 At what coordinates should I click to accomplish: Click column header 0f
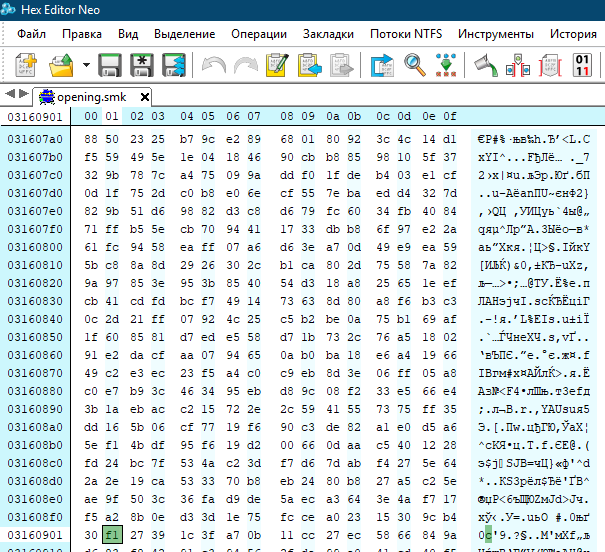tap(450, 116)
